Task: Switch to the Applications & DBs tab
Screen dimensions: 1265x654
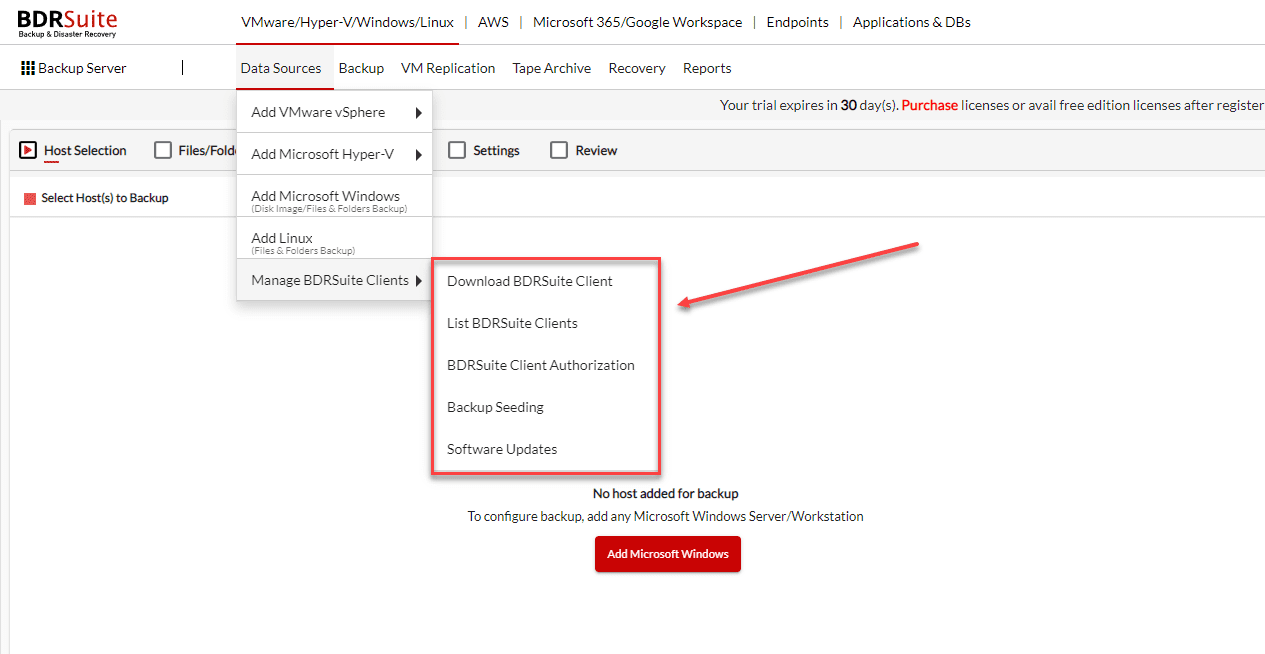Action: coord(912,22)
